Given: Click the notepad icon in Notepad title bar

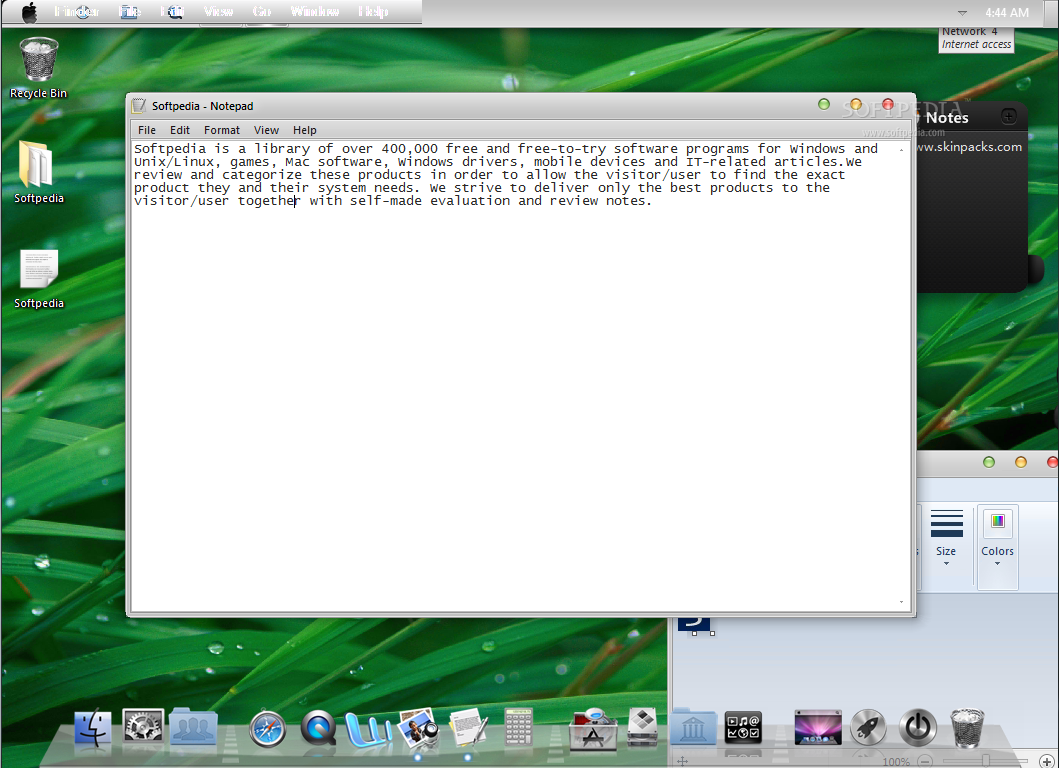Looking at the screenshot, I should 139,105.
